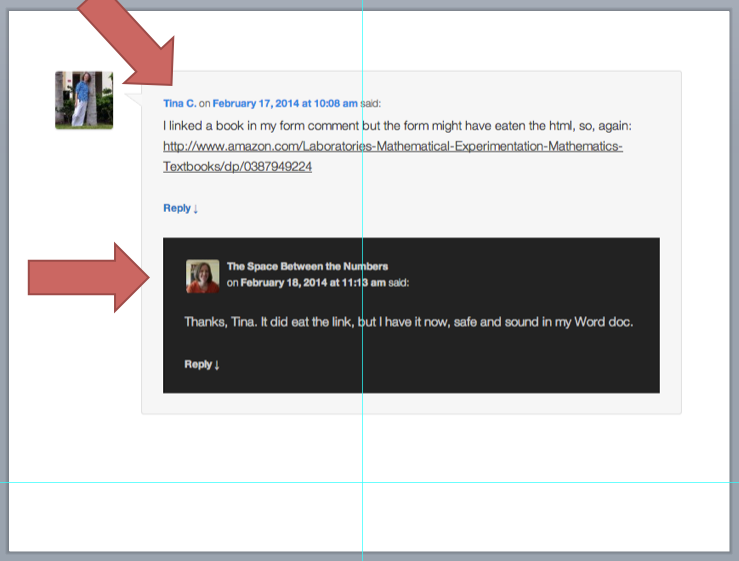
Task: Open the February 17, 2014 at 10:08 am permalink
Action: [x=285, y=104]
